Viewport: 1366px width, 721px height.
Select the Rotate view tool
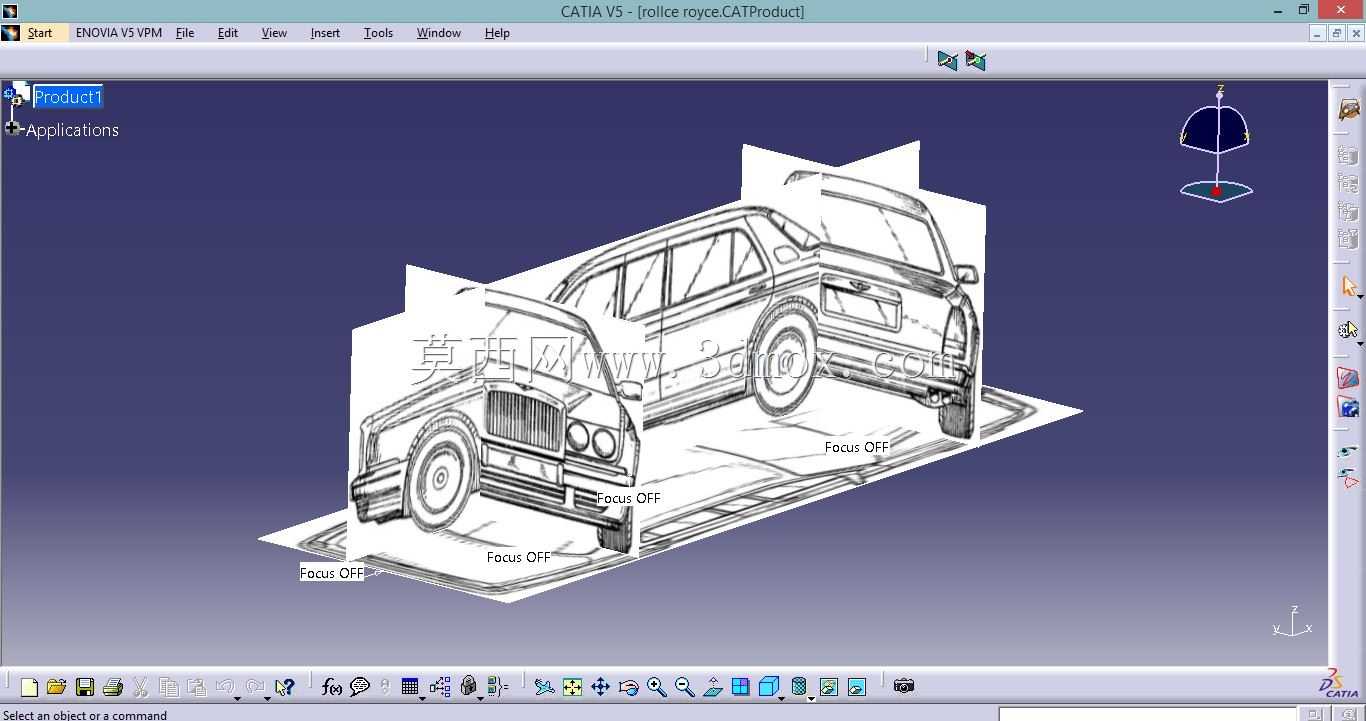pos(629,687)
